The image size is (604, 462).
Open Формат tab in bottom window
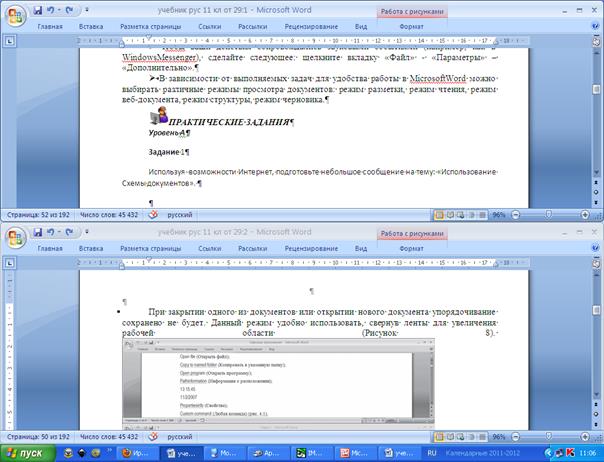(x=411, y=249)
